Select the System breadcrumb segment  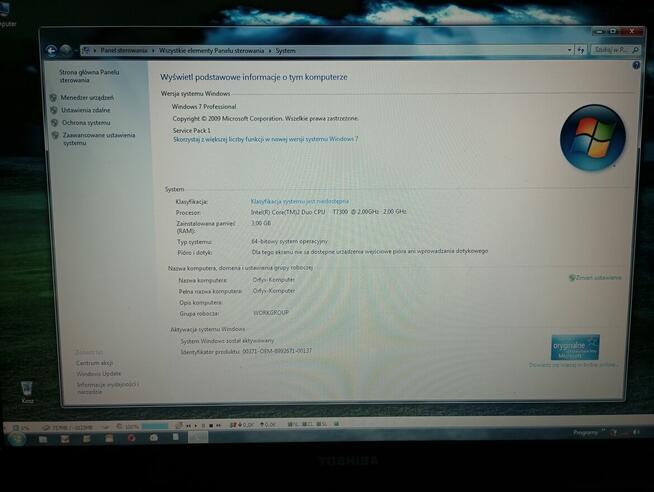tap(286, 51)
